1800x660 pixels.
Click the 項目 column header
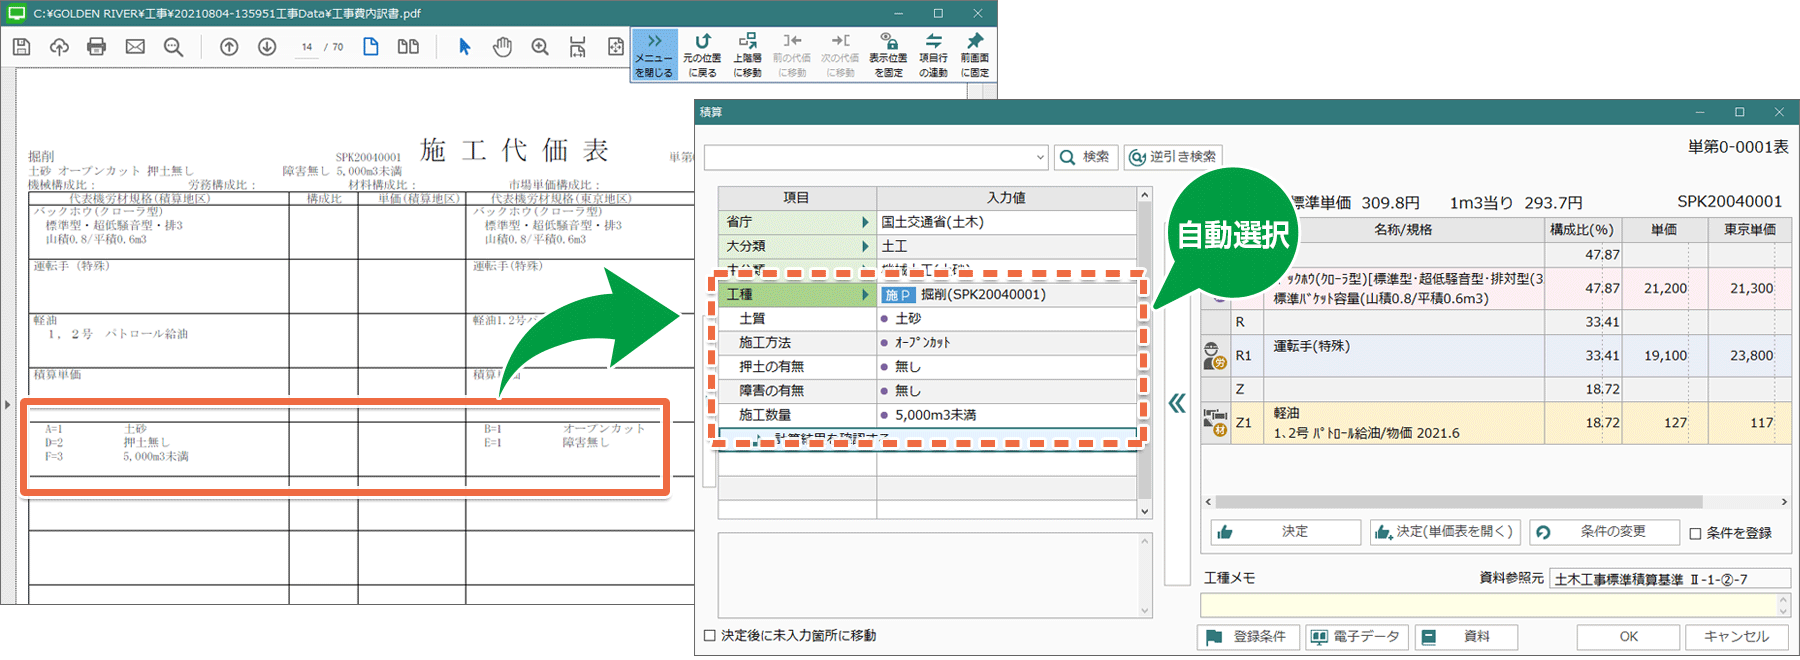click(x=796, y=198)
